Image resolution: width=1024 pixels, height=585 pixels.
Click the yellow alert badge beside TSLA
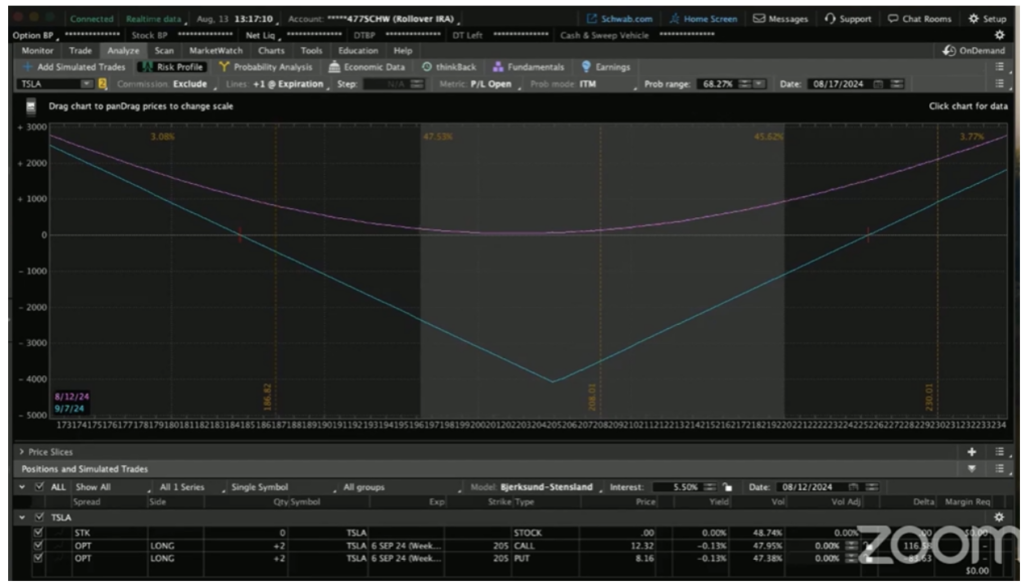(103, 84)
